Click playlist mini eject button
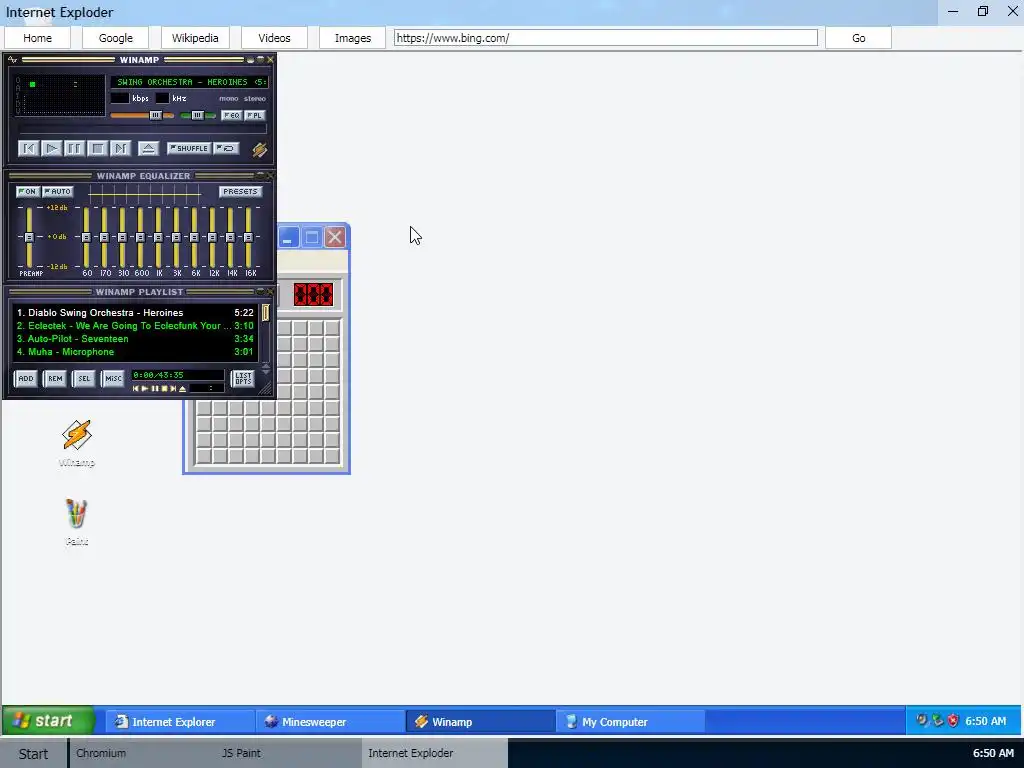Screen dimensions: 1024x768 click(183, 389)
